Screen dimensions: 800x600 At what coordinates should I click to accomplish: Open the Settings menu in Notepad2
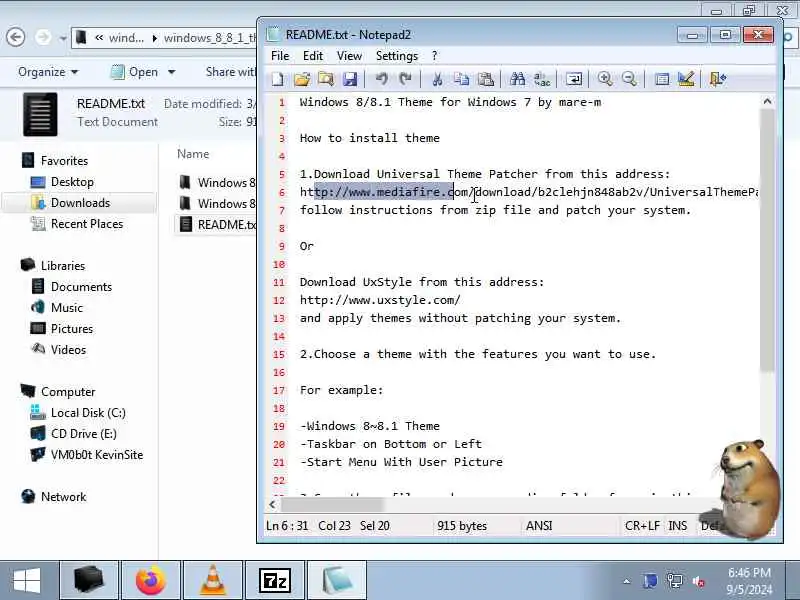(x=397, y=56)
